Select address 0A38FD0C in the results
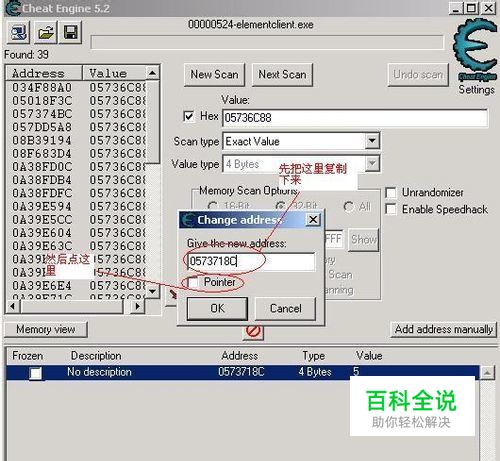The height and width of the screenshot is (461, 500). (x=42, y=167)
